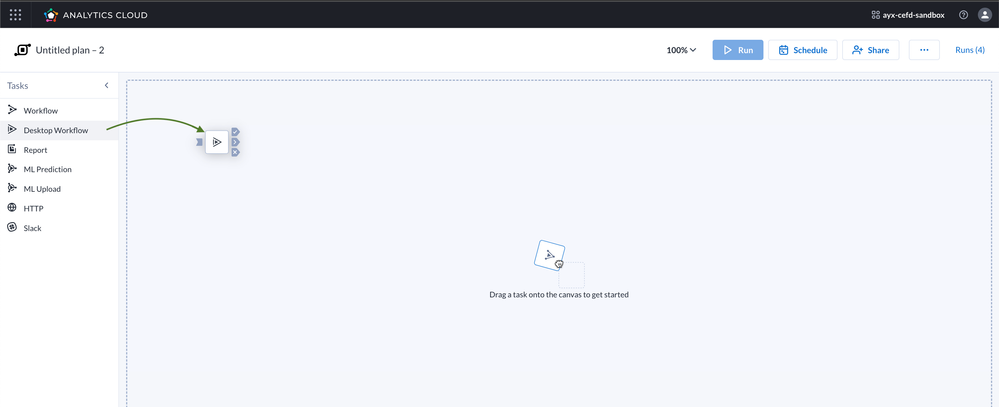Open the workspace switcher icon beside ayx-cefd-sandbox

click(x=875, y=15)
